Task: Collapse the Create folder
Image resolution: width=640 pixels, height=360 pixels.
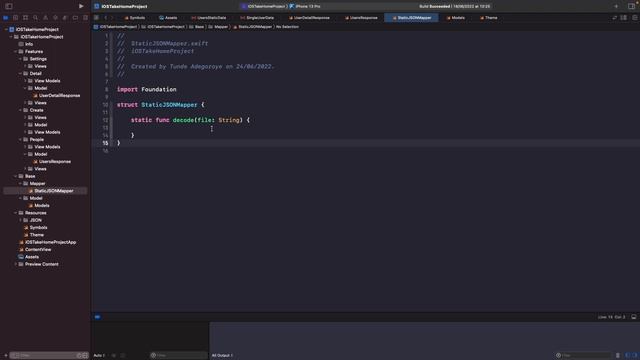Action: [20, 110]
